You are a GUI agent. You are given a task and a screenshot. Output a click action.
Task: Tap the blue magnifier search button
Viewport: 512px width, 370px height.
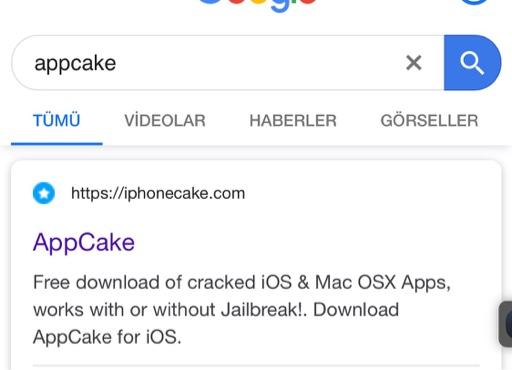[472, 63]
